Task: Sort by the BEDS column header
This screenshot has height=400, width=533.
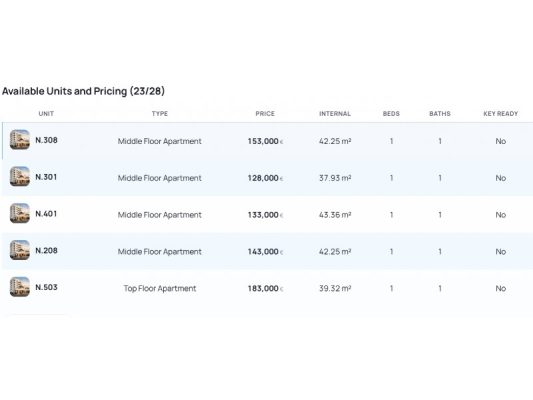Action: (391, 114)
